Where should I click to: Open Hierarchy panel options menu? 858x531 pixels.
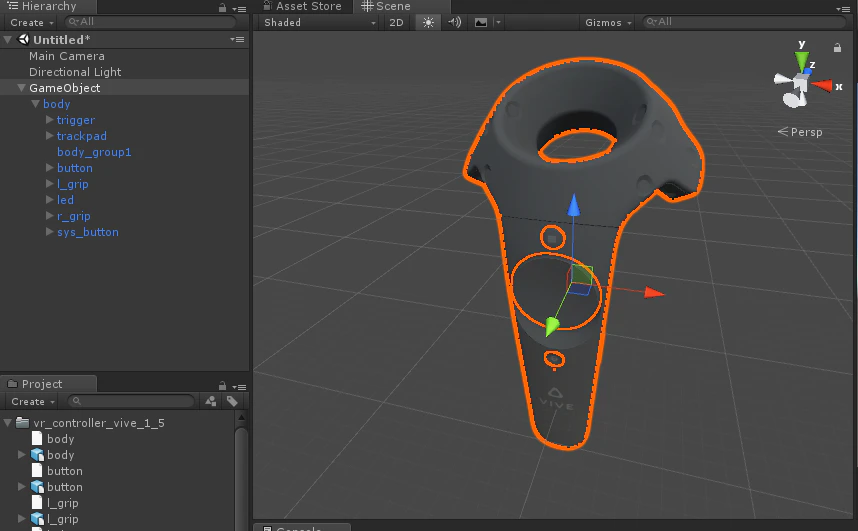coord(239,9)
